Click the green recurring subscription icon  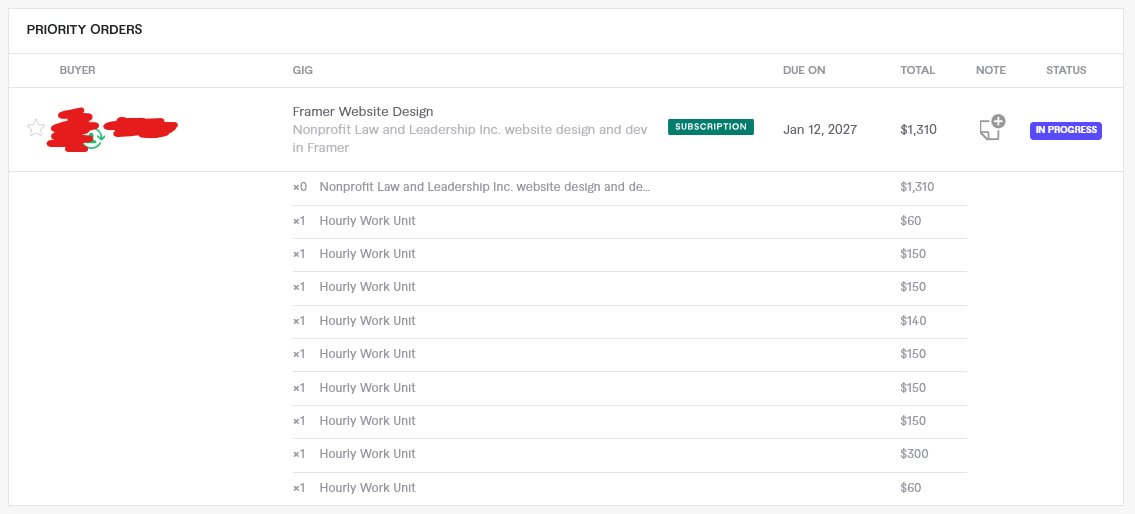click(x=93, y=139)
